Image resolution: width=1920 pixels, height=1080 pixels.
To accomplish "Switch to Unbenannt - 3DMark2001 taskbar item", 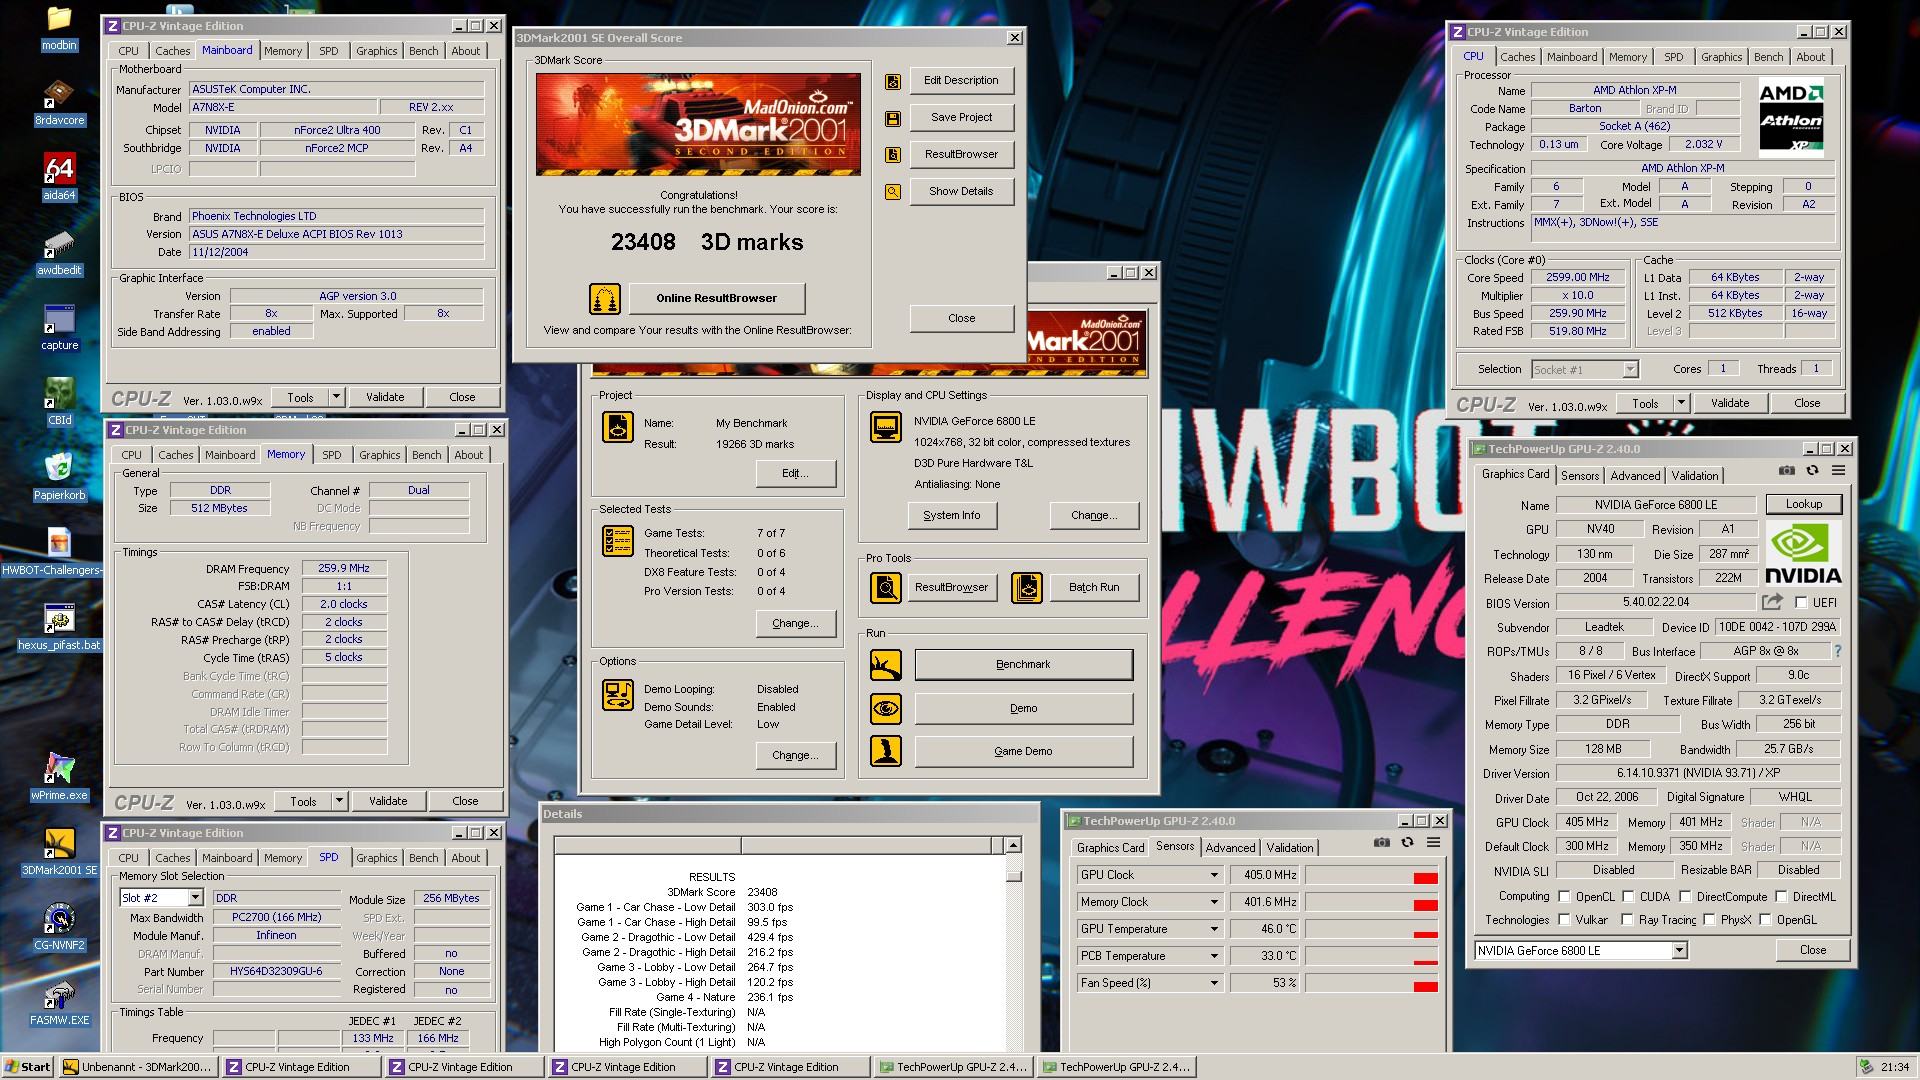I will click(138, 1067).
